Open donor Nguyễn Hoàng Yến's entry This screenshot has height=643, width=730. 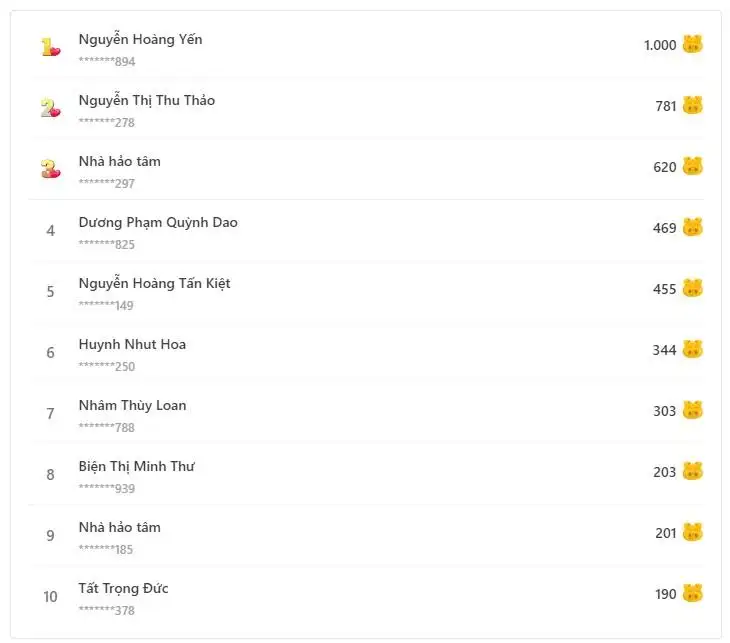pos(140,40)
